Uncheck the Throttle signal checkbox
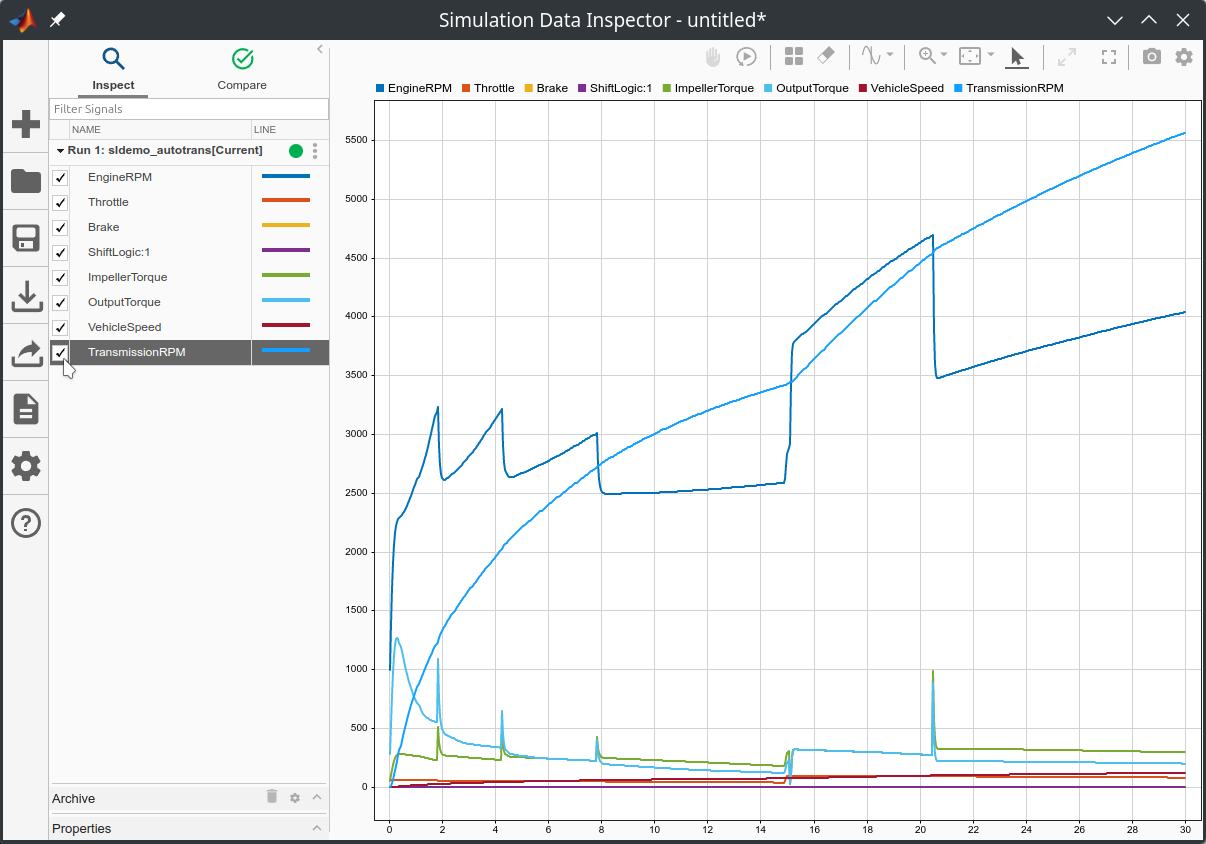Image resolution: width=1206 pixels, height=844 pixels. [x=60, y=202]
